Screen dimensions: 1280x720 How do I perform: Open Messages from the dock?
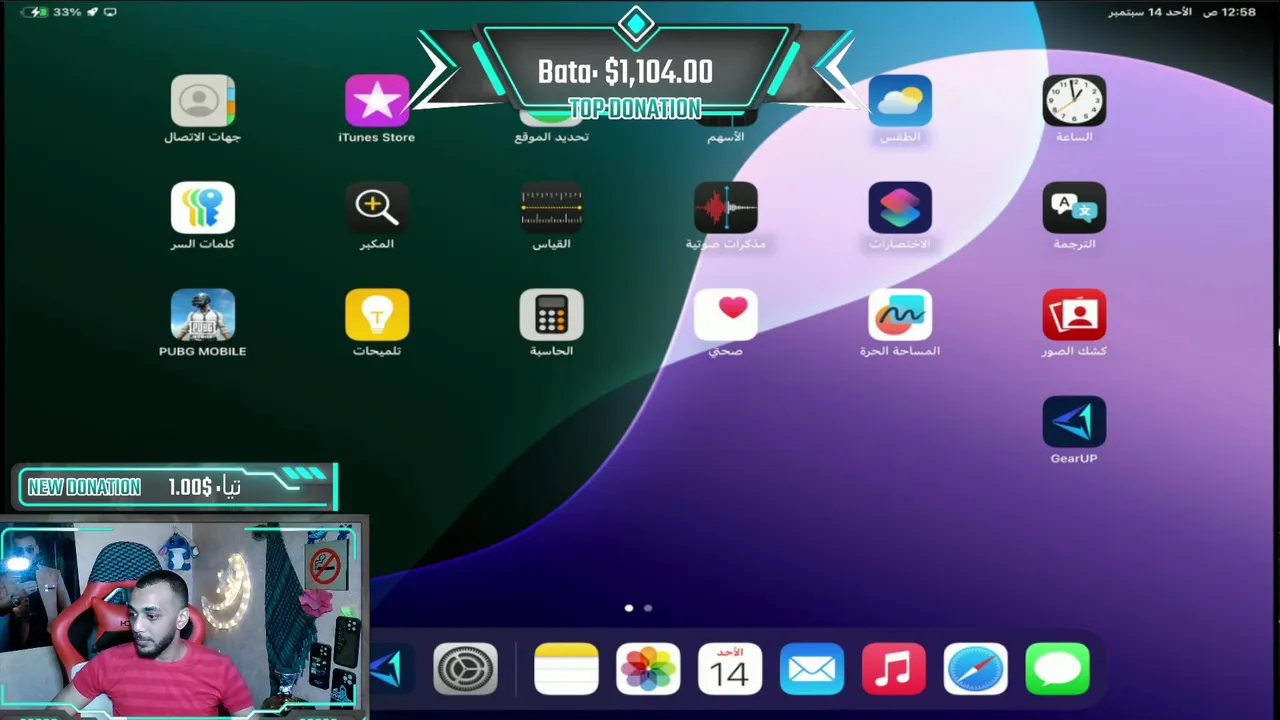click(1058, 669)
